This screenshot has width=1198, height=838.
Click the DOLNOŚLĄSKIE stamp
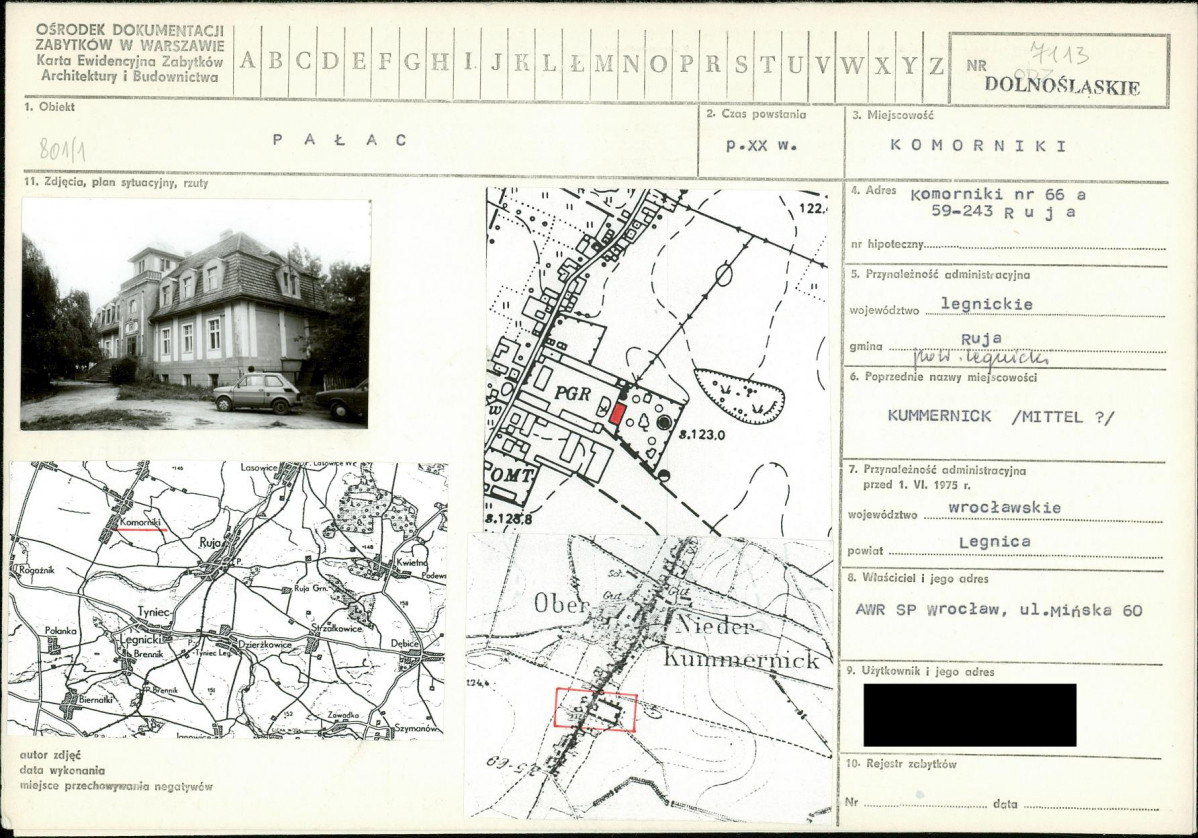[1062, 86]
